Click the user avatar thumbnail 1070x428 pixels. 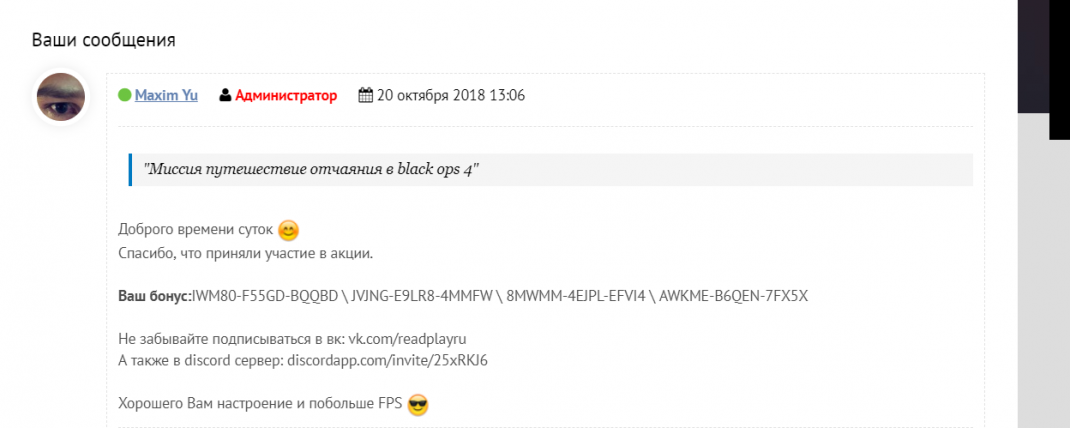pyautogui.click(x=61, y=98)
